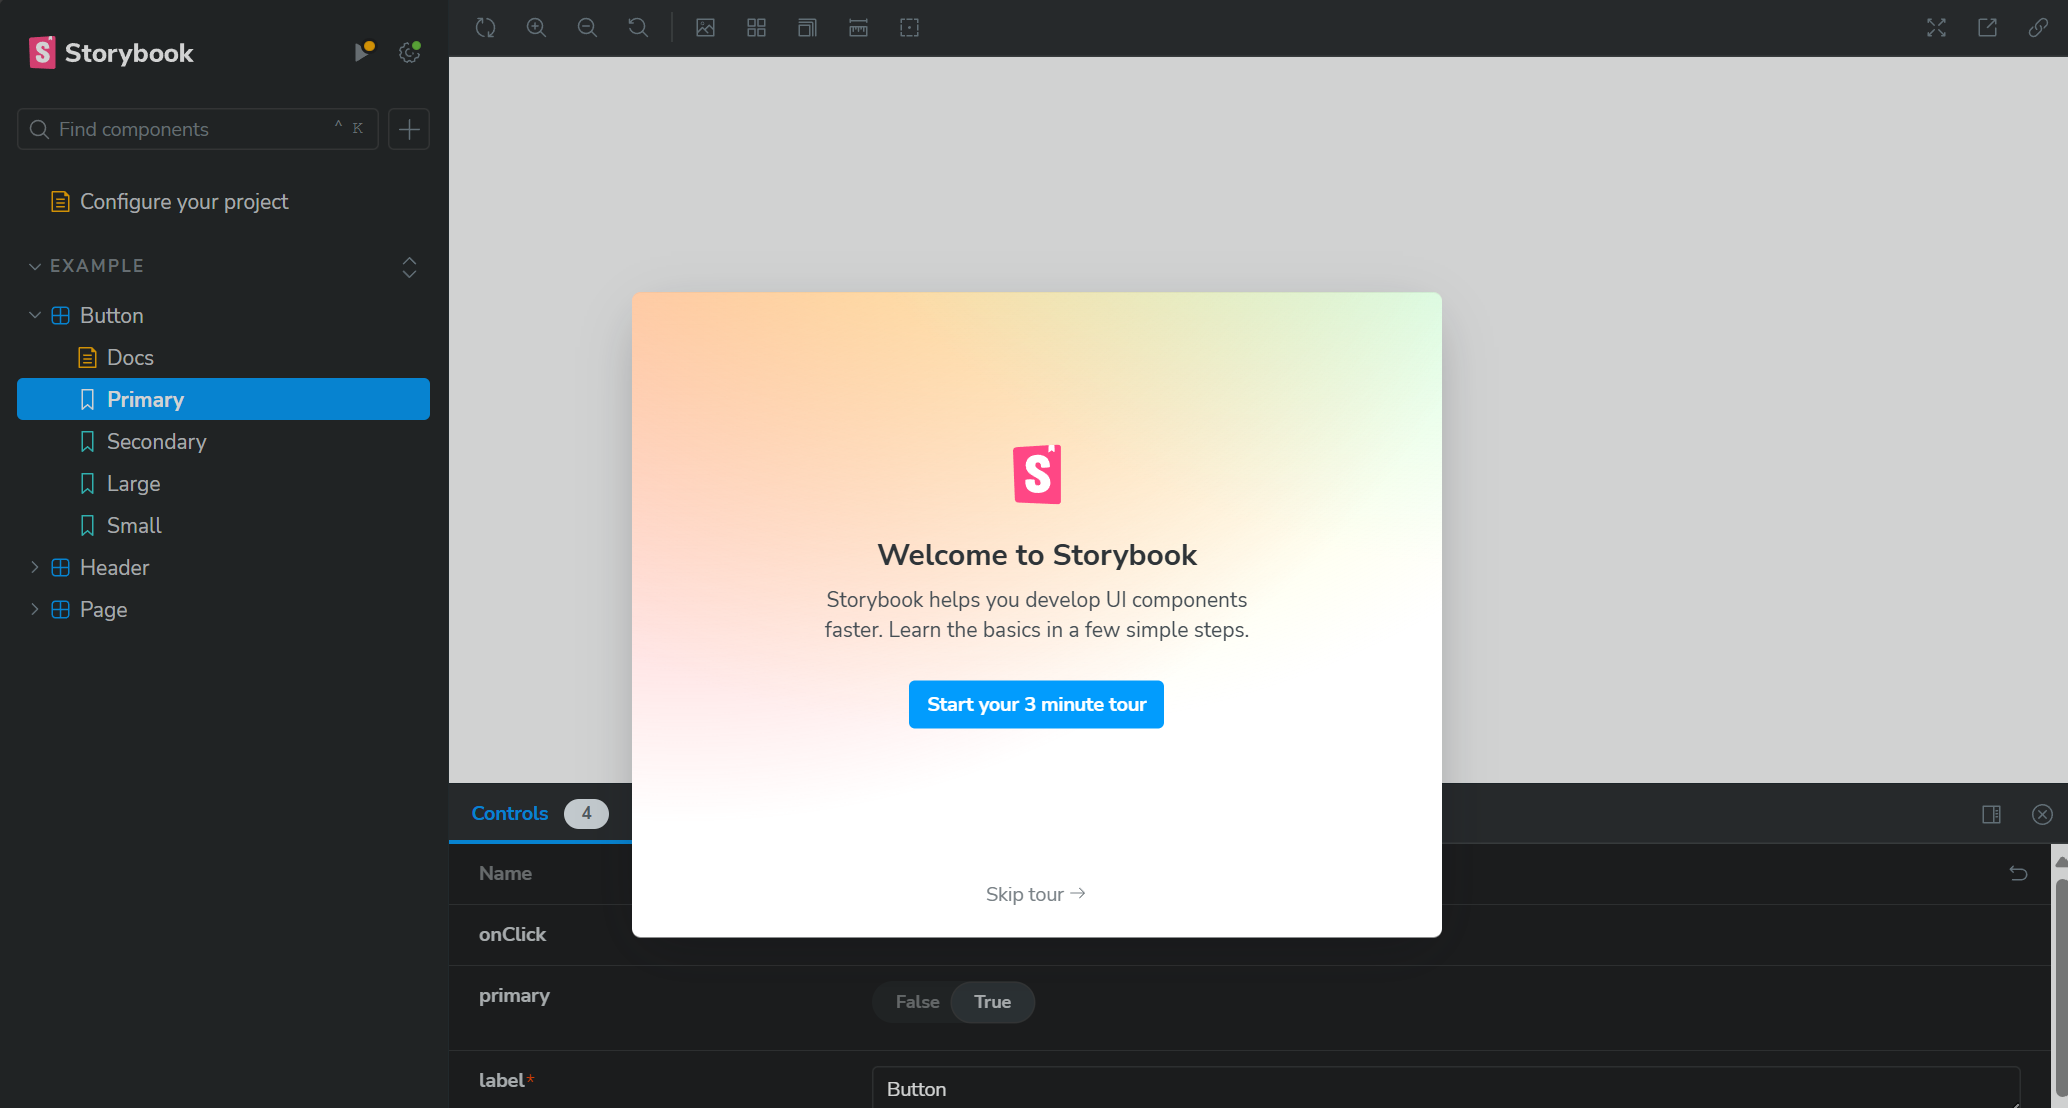Image resolution: width=2068 pixels, height=1108 pixels.
Task: Open the onboarding guide play icon
Action: click(363, 52)
